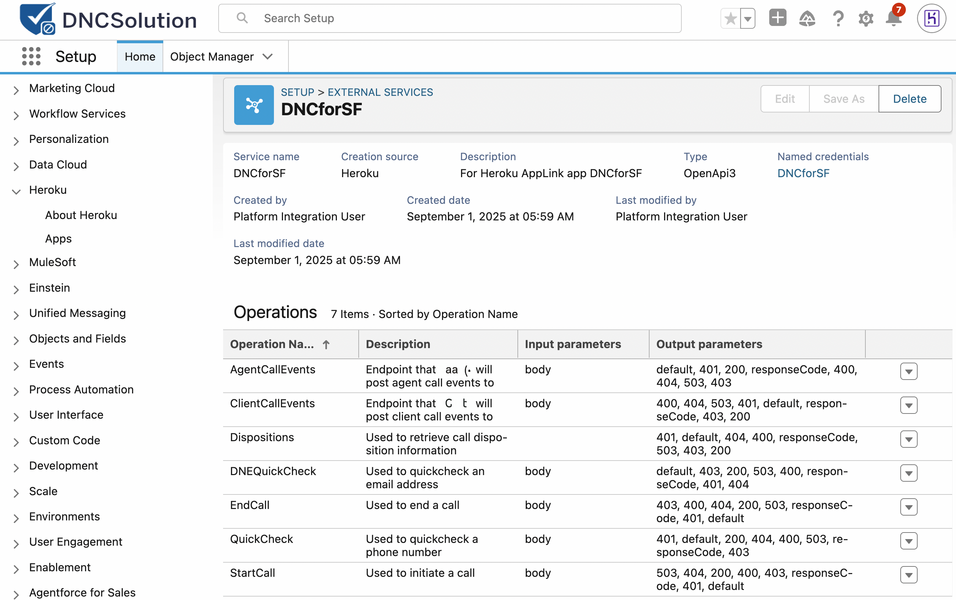The height and width of the screenshot is (600, 956).
Task: Click the Delete button
Action: point(909,99)
